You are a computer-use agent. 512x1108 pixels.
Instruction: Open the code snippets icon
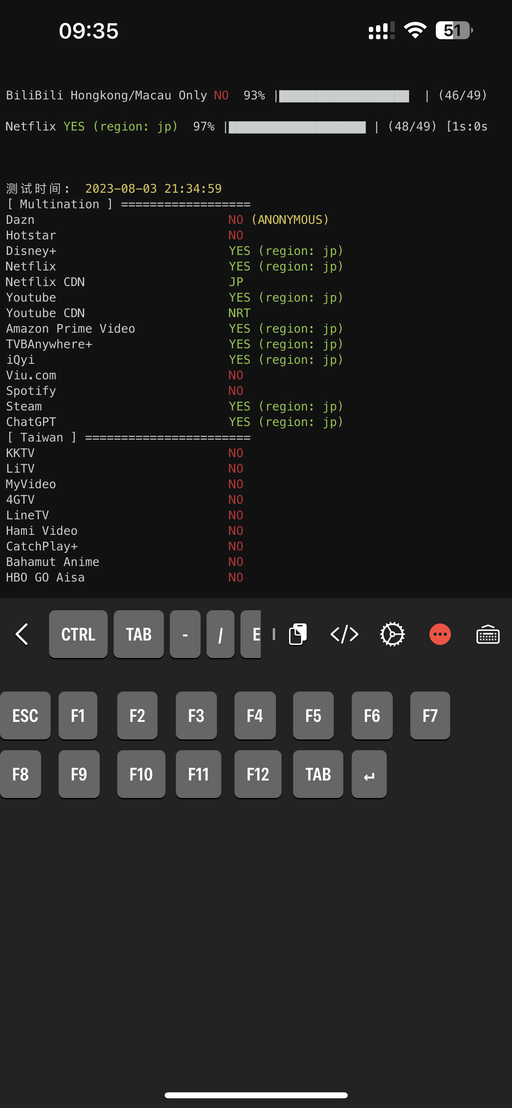[345, 634]
